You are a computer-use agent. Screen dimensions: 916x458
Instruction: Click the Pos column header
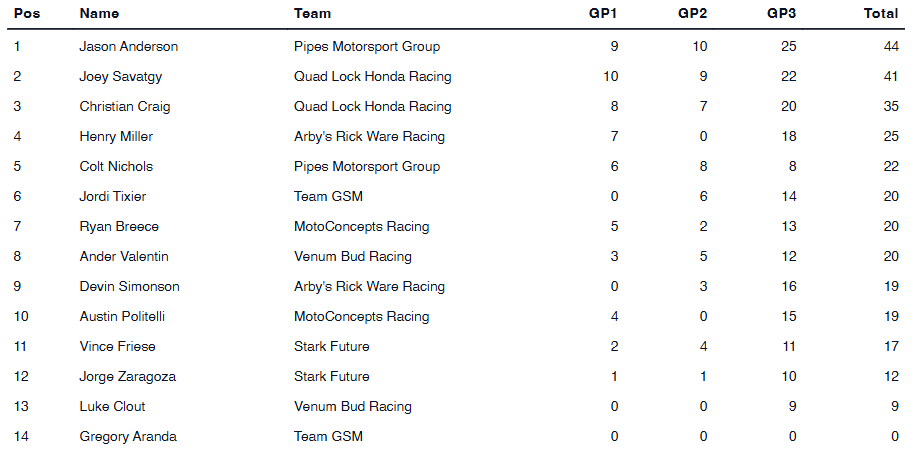point(26,14)
